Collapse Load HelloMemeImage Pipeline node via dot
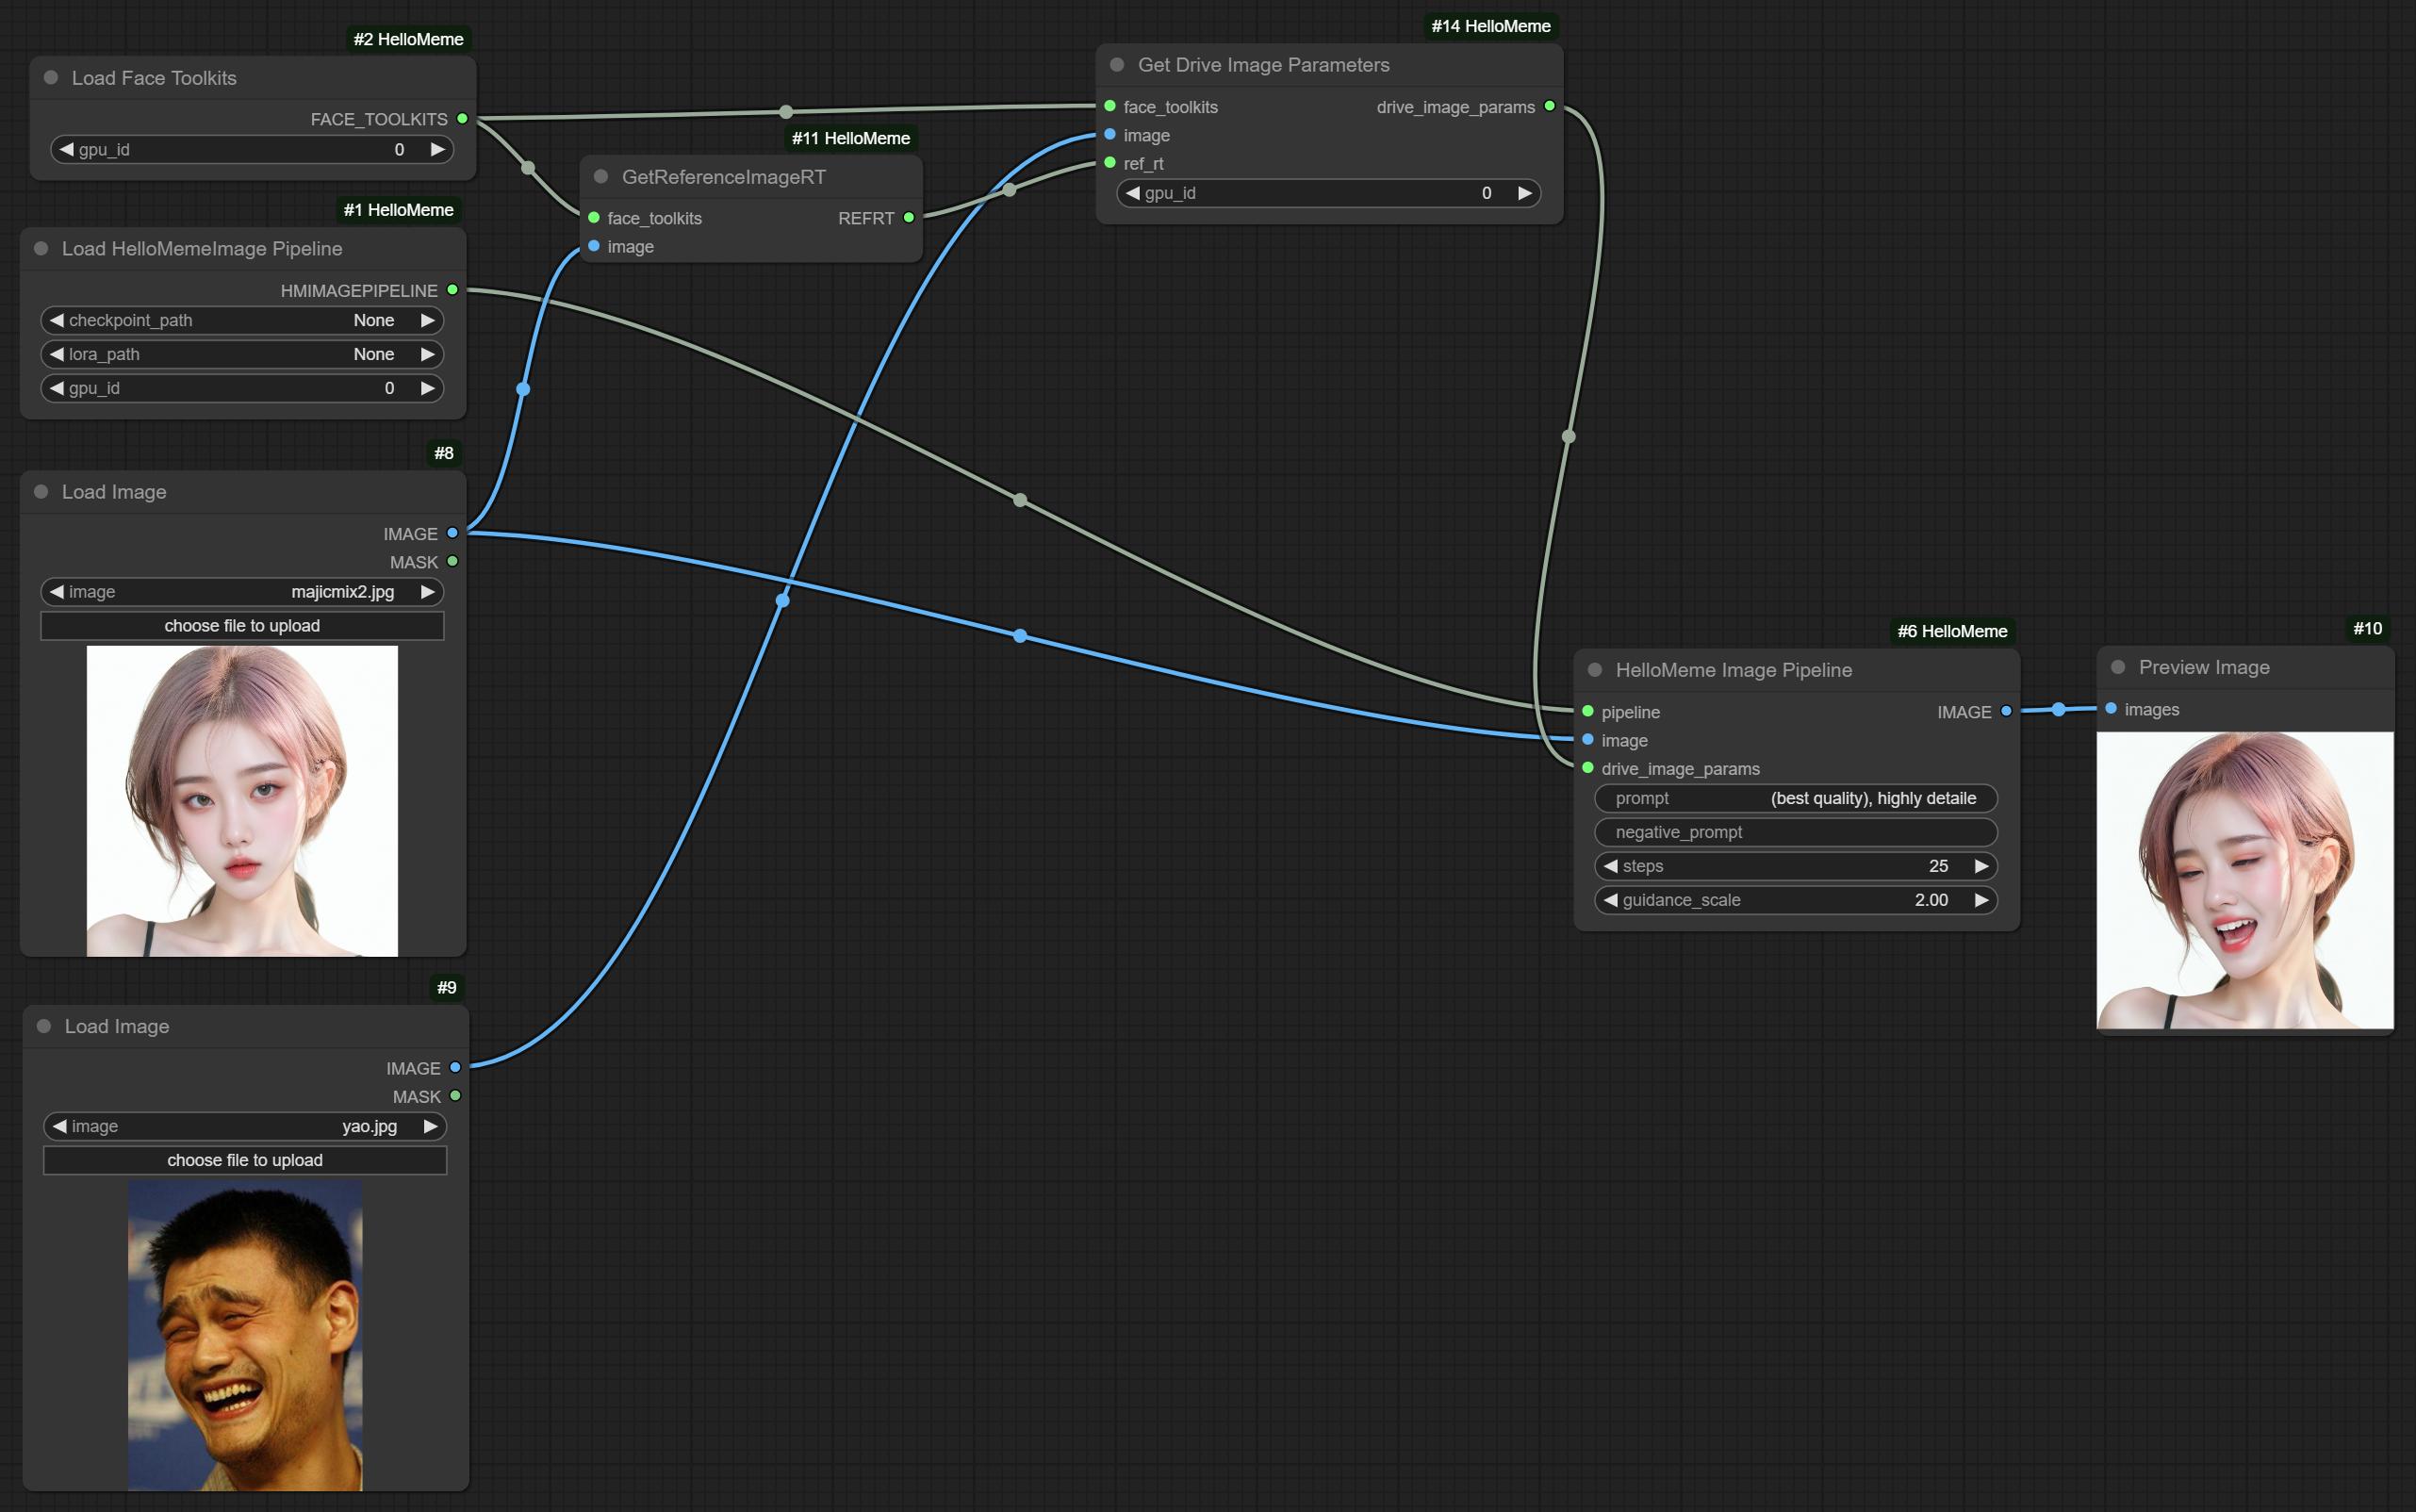Image resolution: width=2416 pixels, height=1512 pixels. click(x=41, y=249)
